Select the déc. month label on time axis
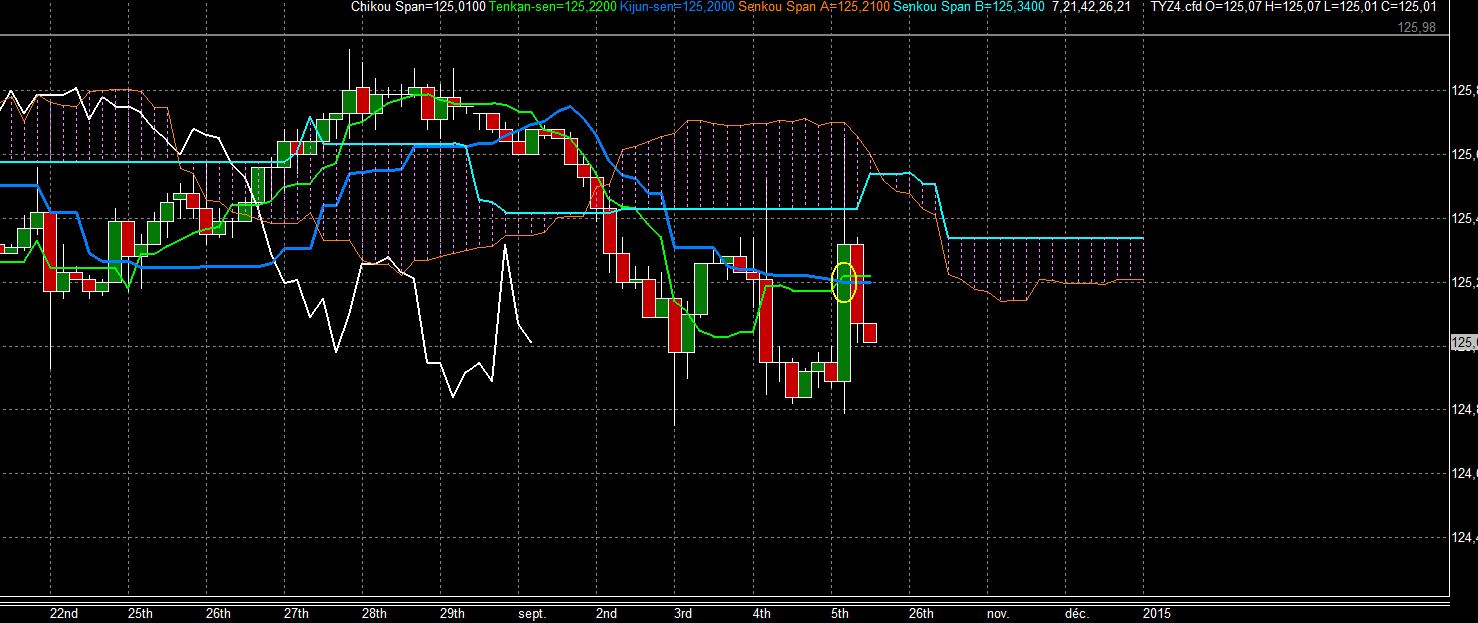Viewport: 1478px width, 623px height. click(x=1076, y=613)
